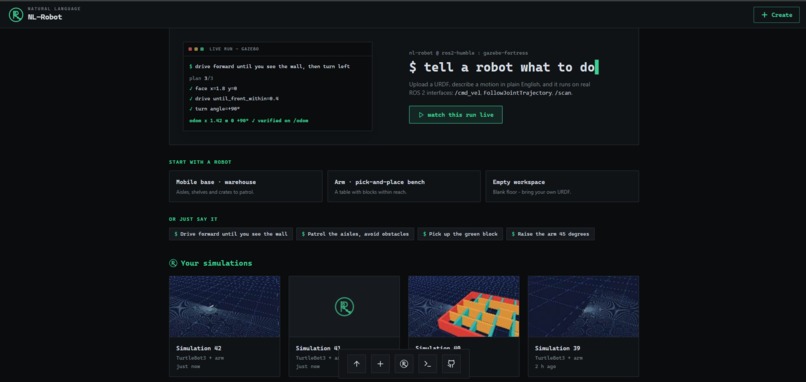Screen dimensions: 806x382
Task: Click the green dot in terminal title bar
Action: (x=202, y=49)
